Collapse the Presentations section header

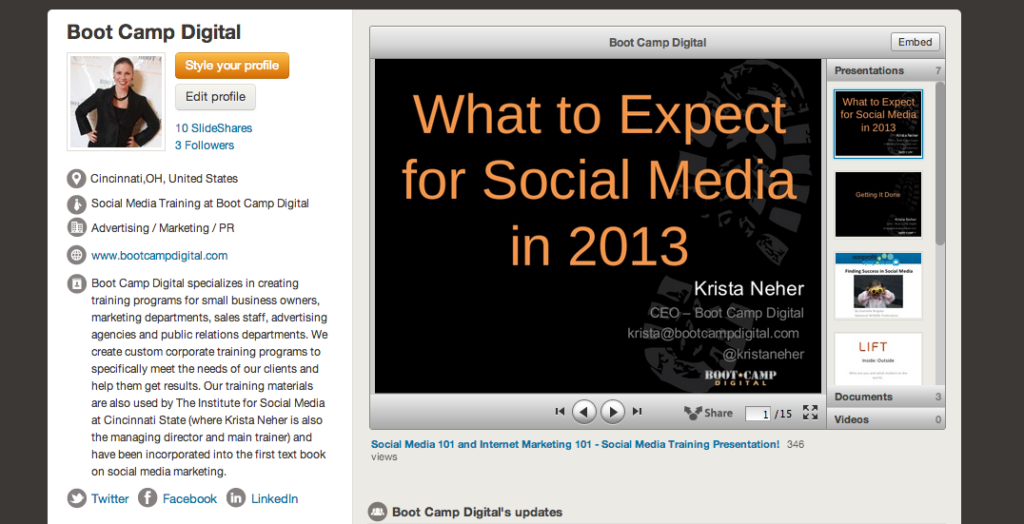pyautogui.click(x=869, y=71)
